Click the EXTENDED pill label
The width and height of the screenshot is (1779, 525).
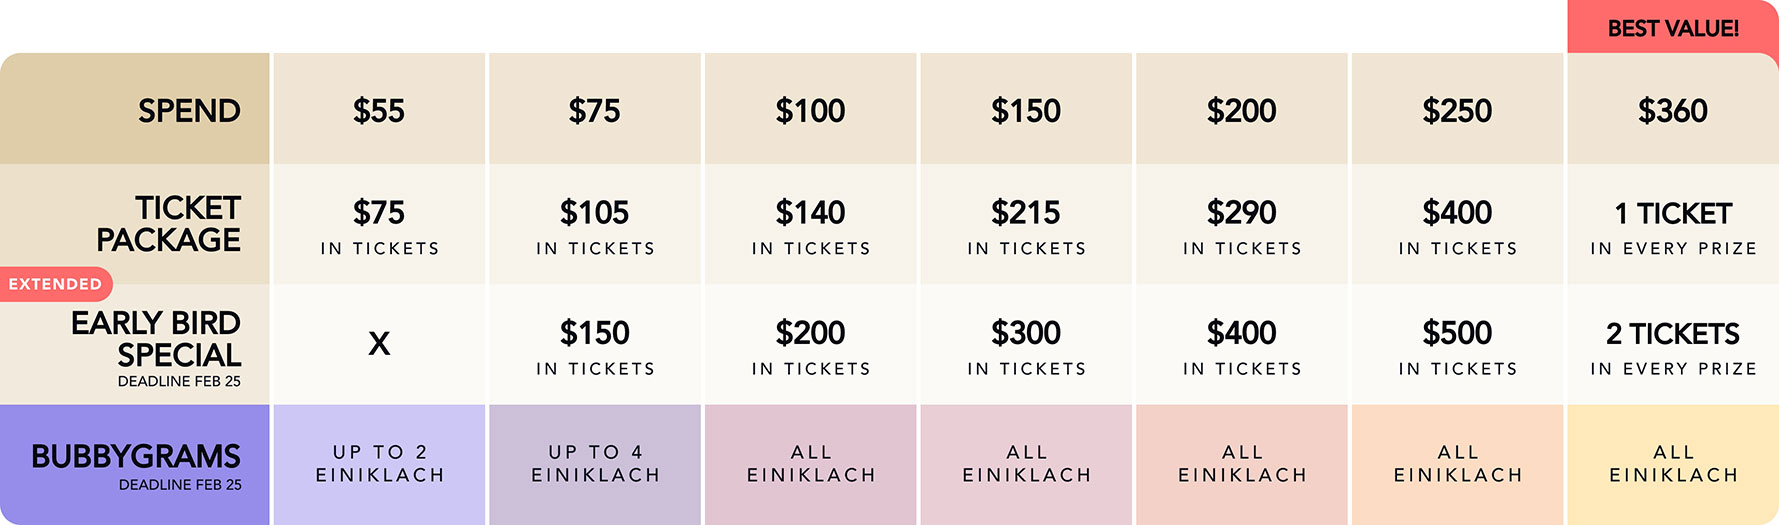[56, 284]
